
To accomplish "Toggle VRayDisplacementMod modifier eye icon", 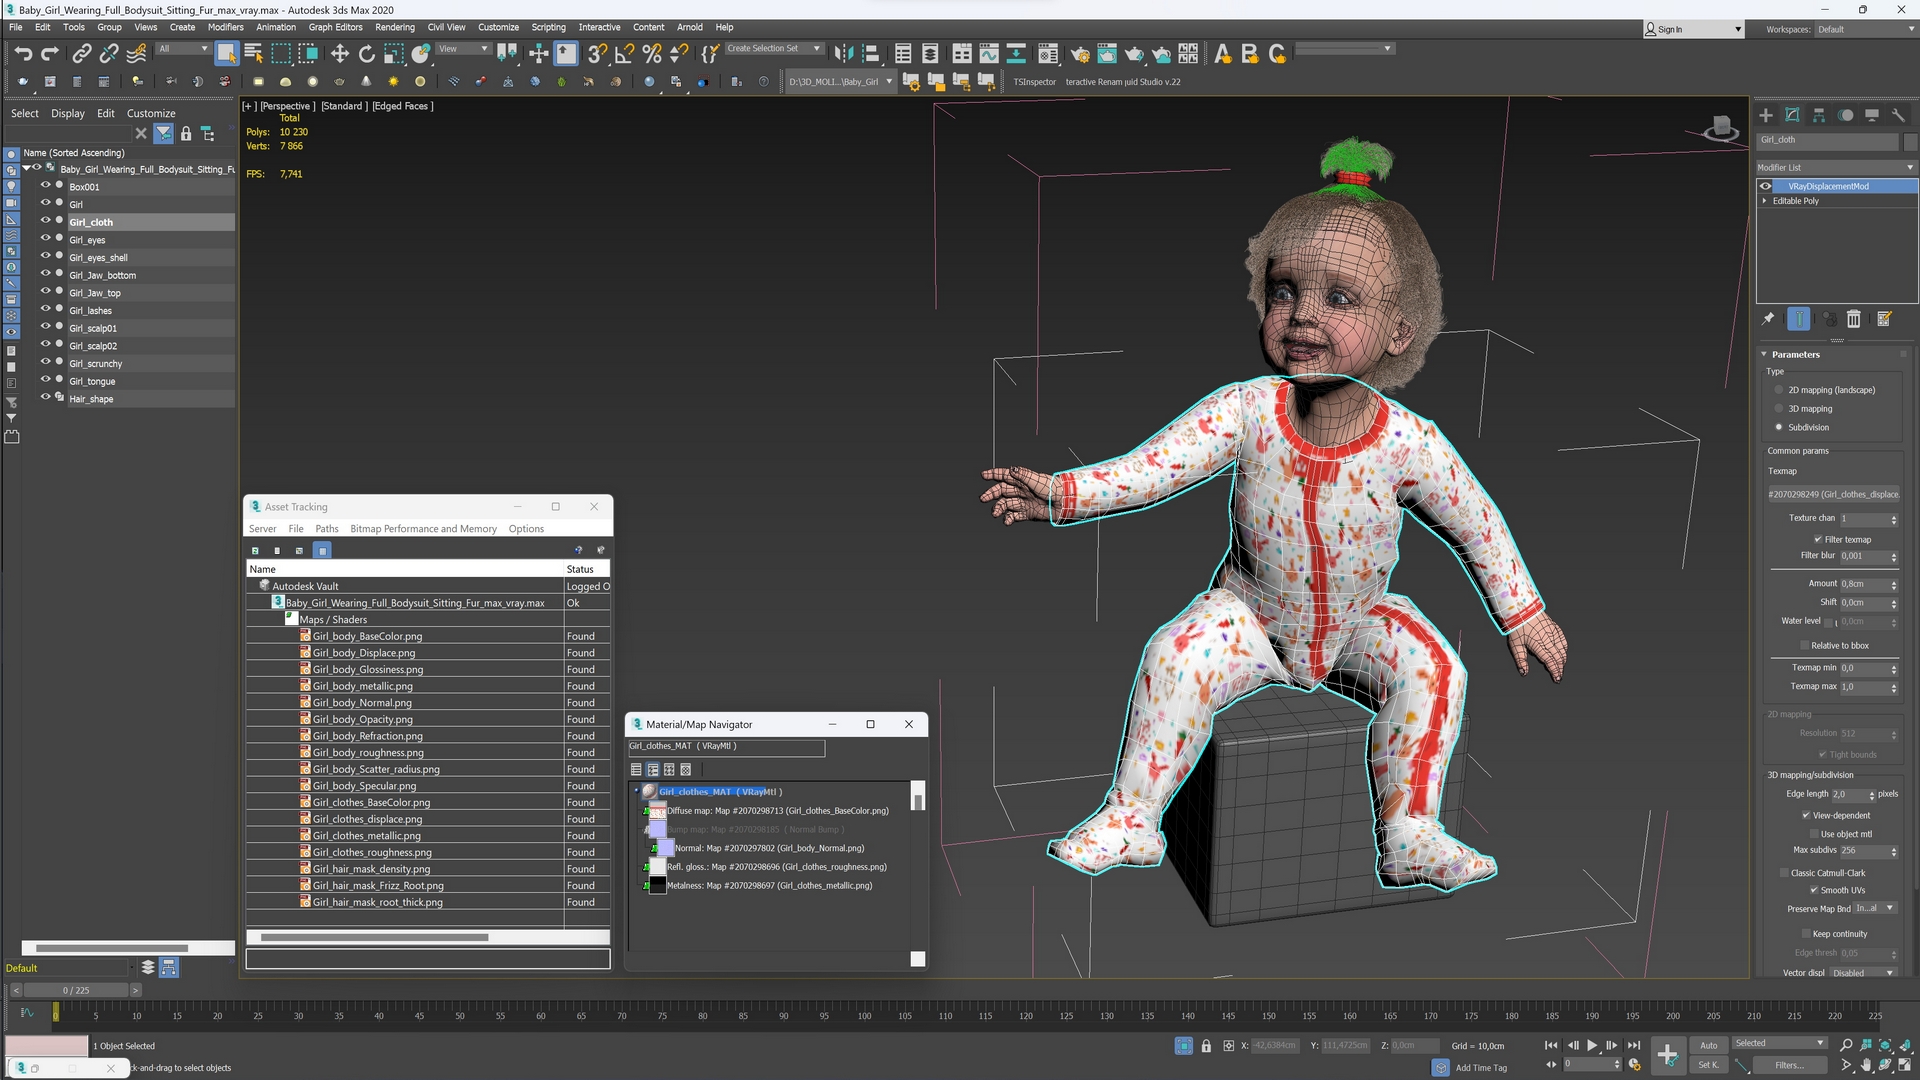I will click(x=1766, y=186).
